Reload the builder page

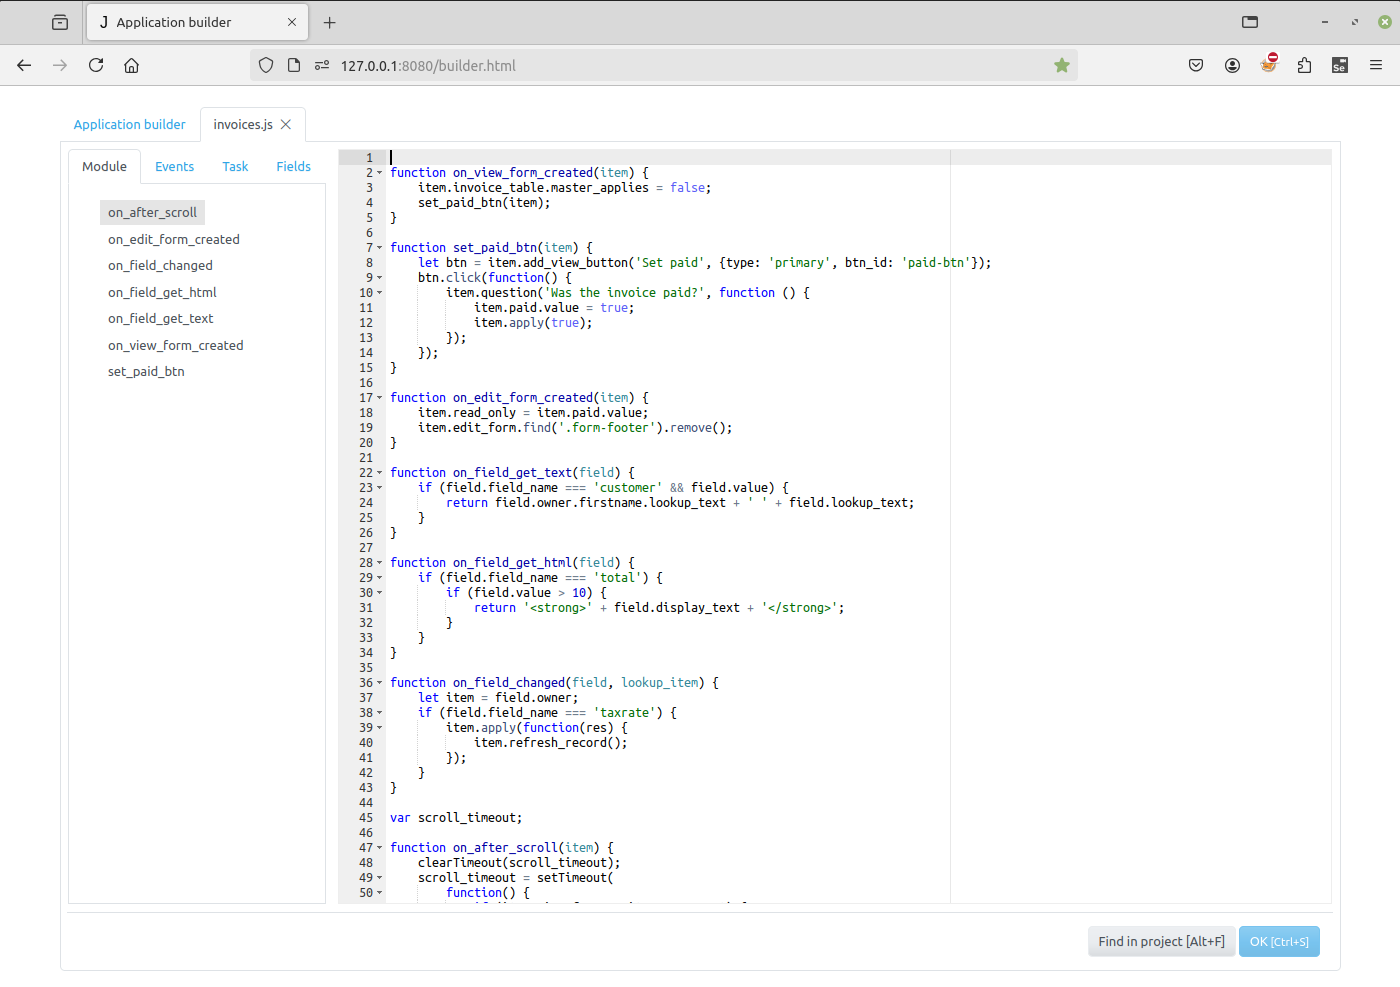click(96, 65)
